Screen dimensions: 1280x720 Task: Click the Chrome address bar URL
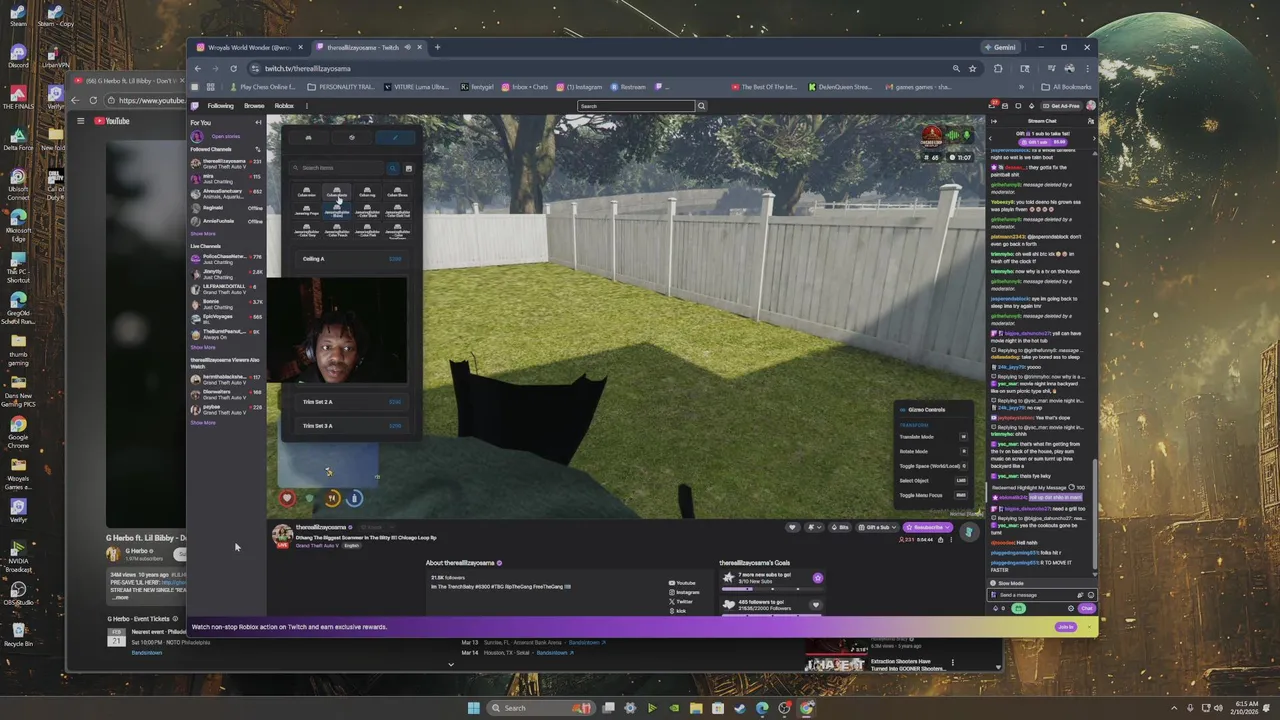pos(308,68)
